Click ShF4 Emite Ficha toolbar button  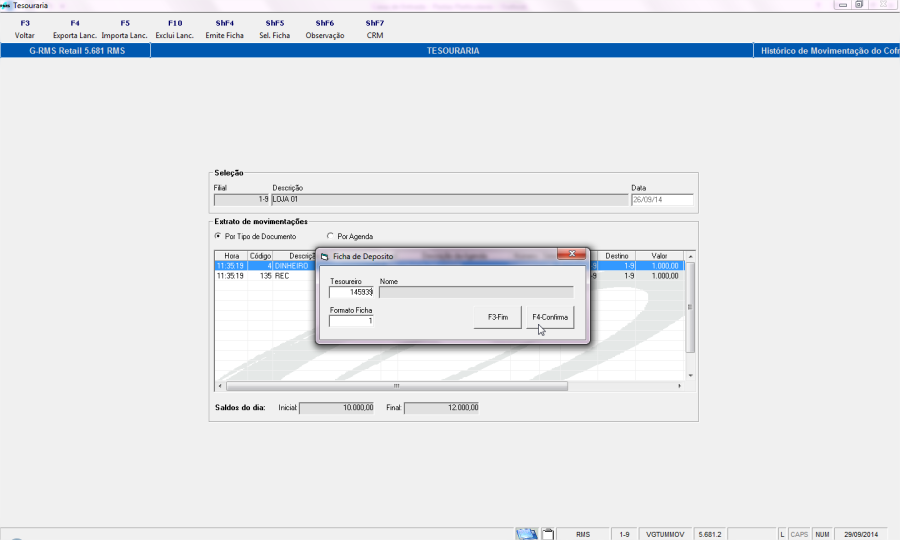click(224, 29)
